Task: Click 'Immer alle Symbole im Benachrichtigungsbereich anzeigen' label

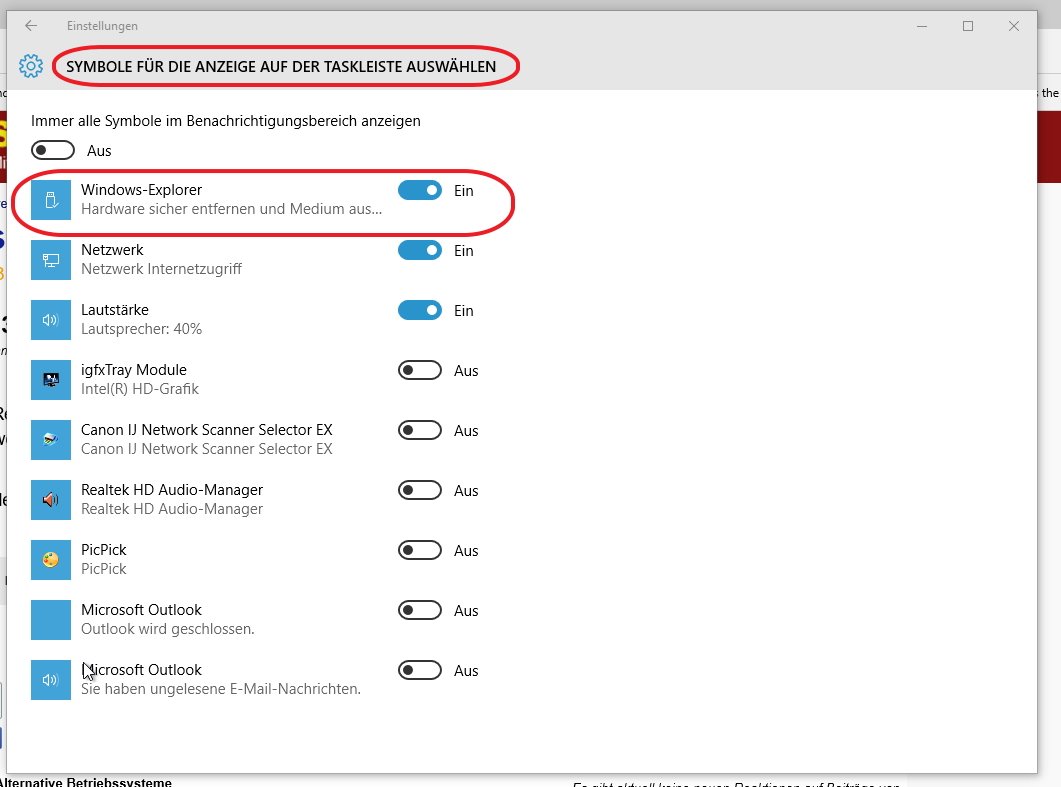Action: pos(226,121)
